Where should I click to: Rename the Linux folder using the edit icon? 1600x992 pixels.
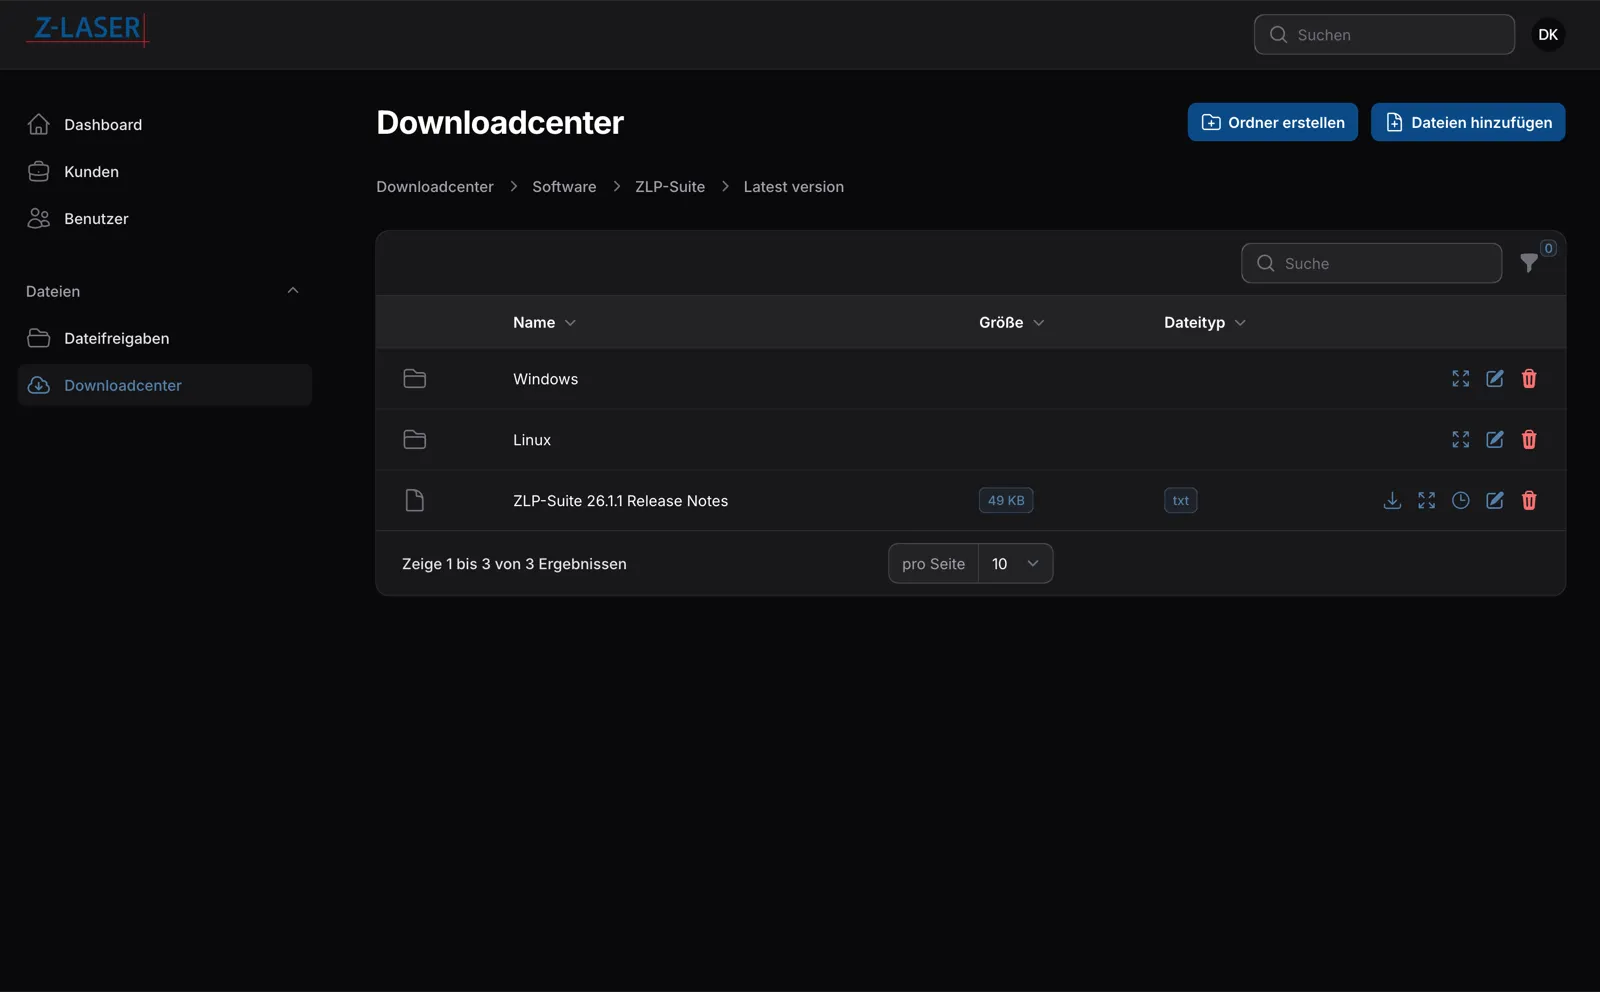click(x=1494, y=440)
